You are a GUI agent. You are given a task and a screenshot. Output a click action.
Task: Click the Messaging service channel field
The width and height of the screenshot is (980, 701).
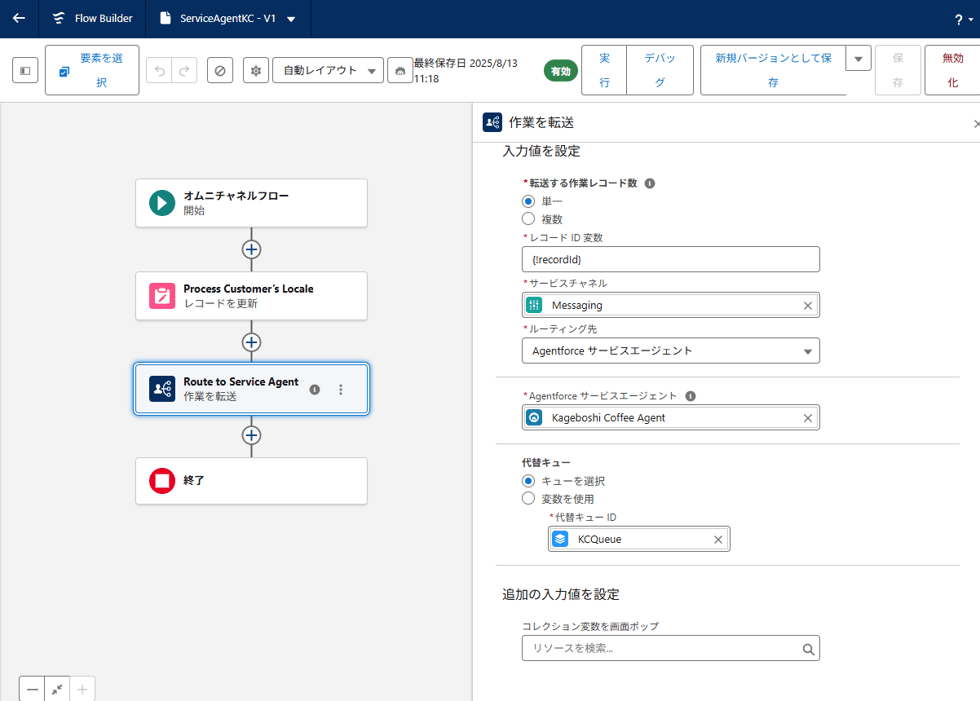[x=671, y=305]
